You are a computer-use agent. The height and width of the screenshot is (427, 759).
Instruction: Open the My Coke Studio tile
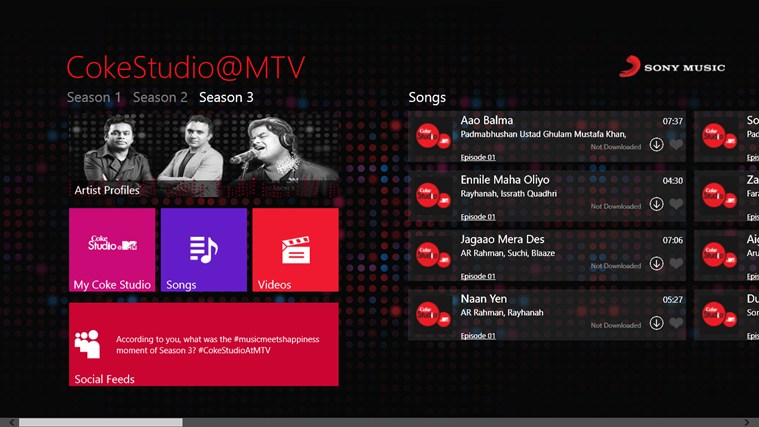coord(112,250)
